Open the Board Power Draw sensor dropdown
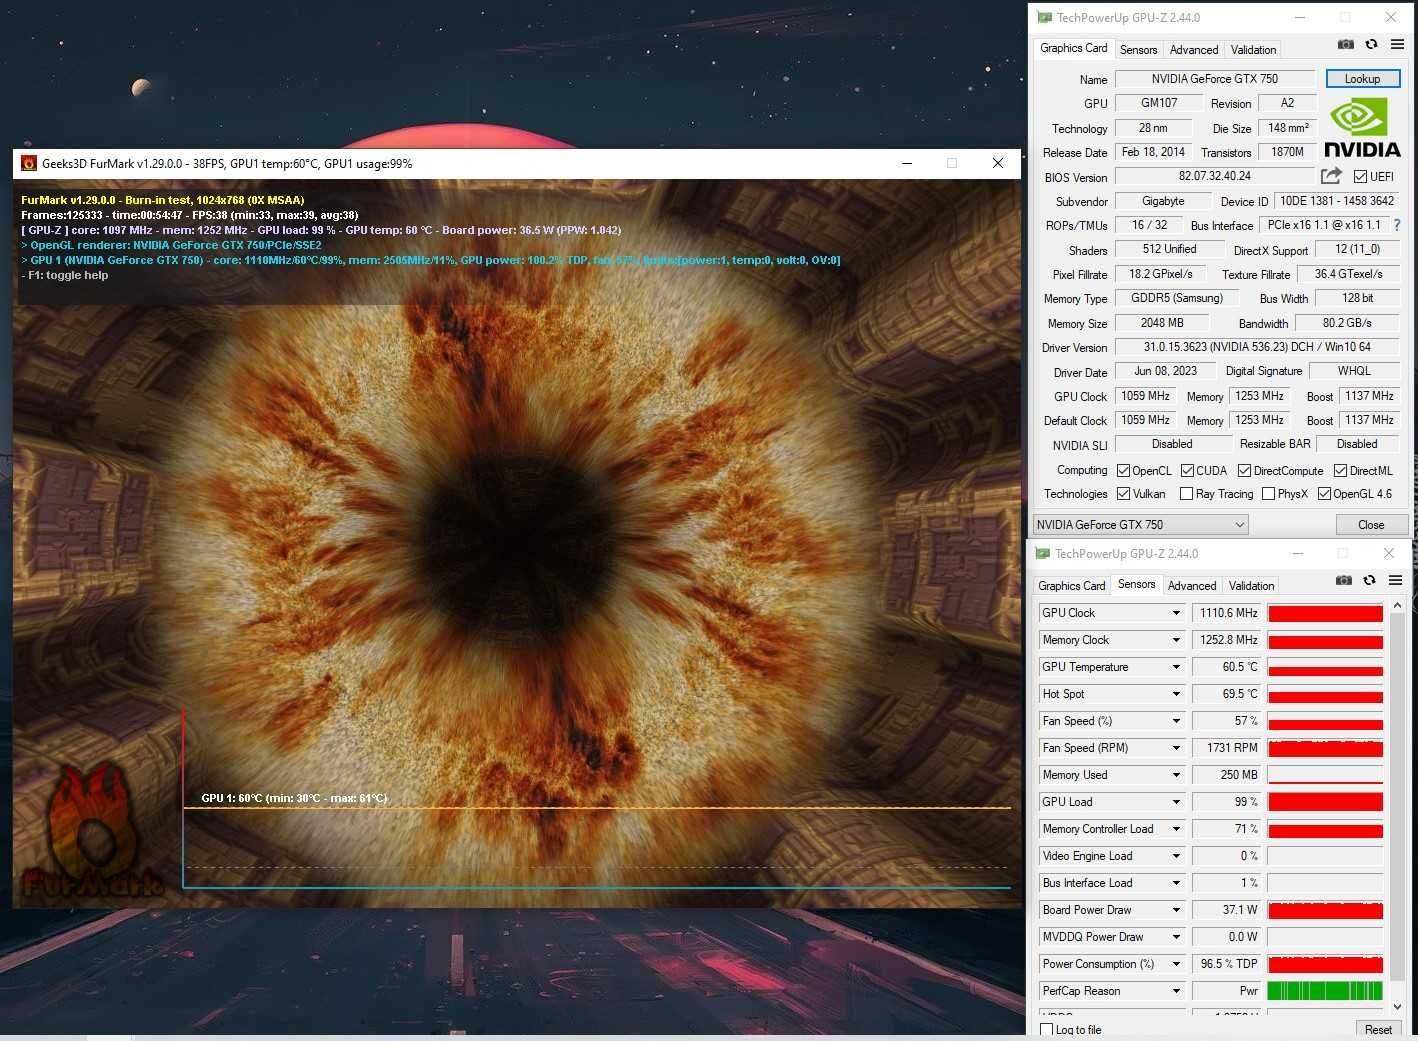1418x1041 pixels. tap(1176, 910)
